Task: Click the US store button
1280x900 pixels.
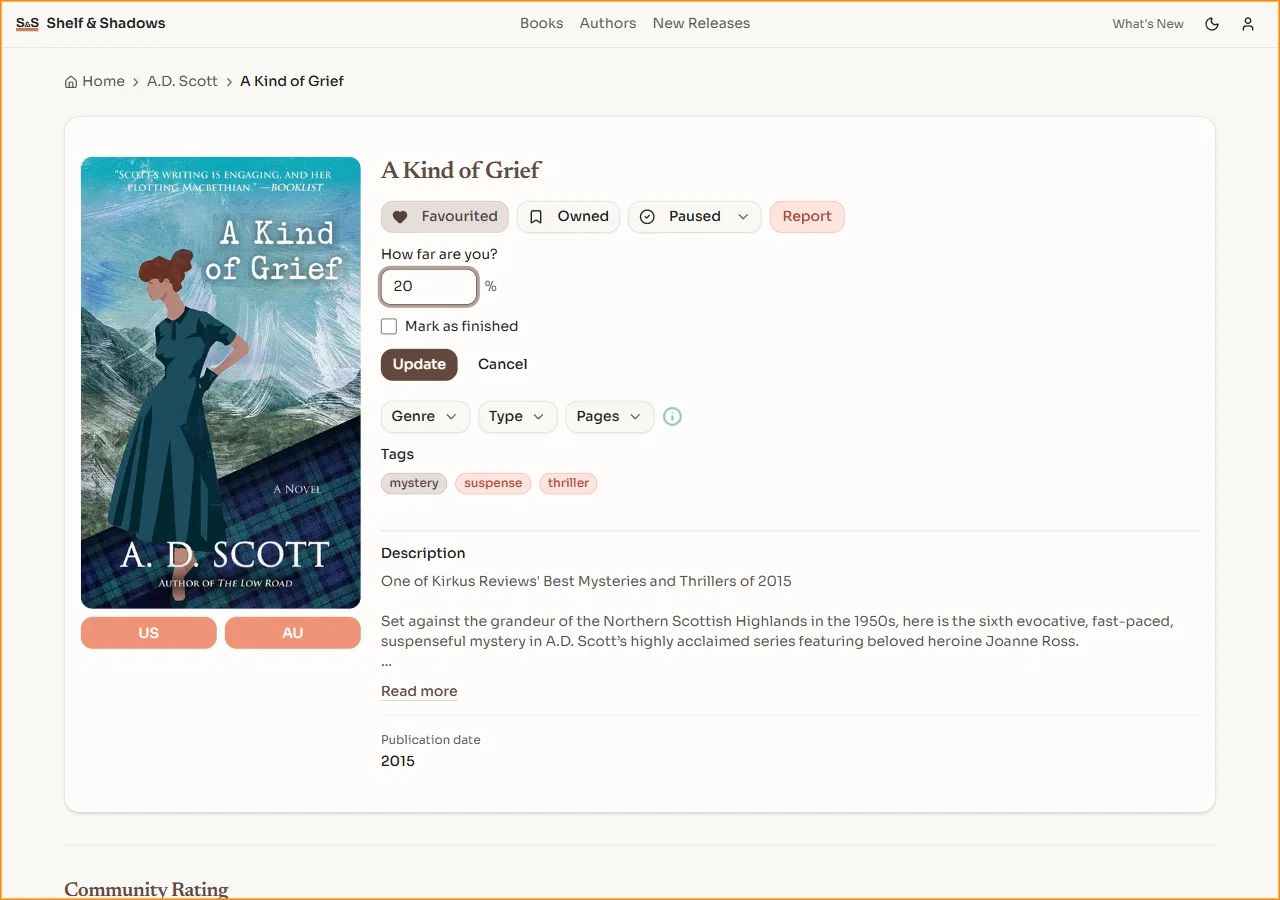Action: coord(149,633)
